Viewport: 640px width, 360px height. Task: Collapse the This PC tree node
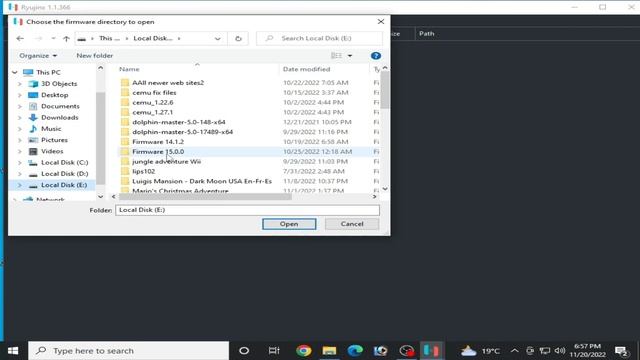click(15, 72)
